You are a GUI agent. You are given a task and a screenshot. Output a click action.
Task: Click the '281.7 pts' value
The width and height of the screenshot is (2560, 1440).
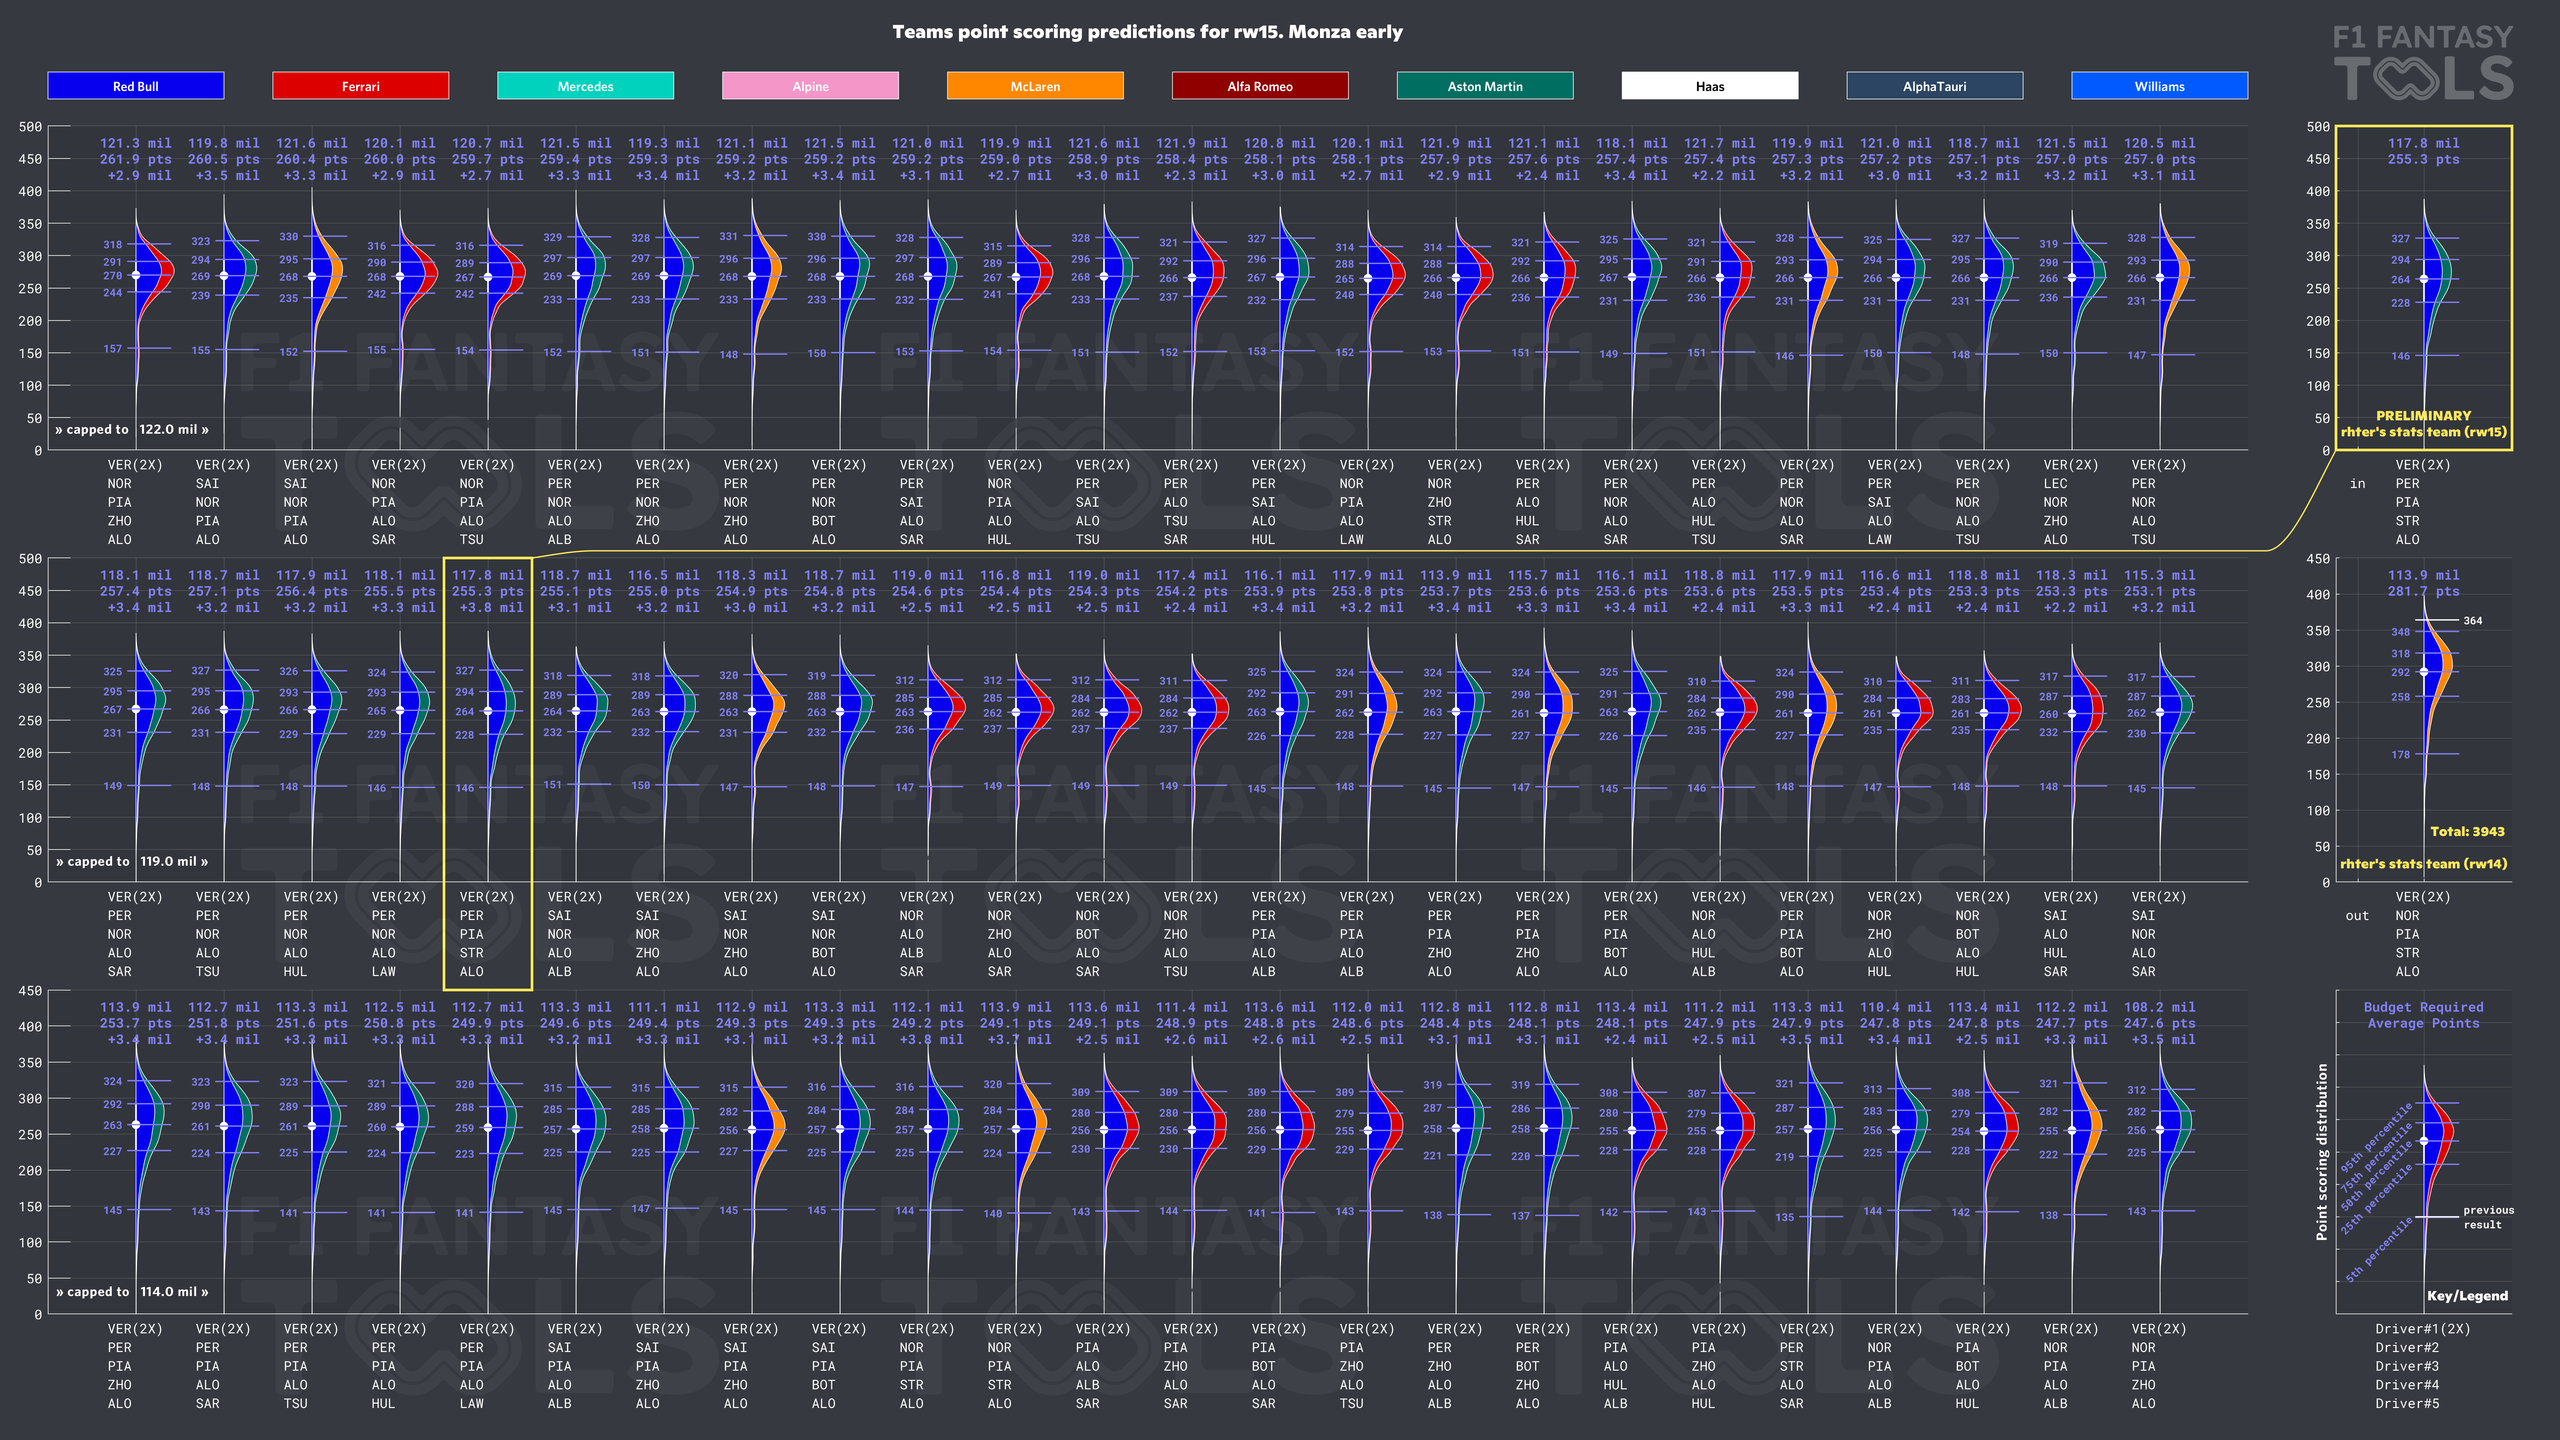[2423, 591]
